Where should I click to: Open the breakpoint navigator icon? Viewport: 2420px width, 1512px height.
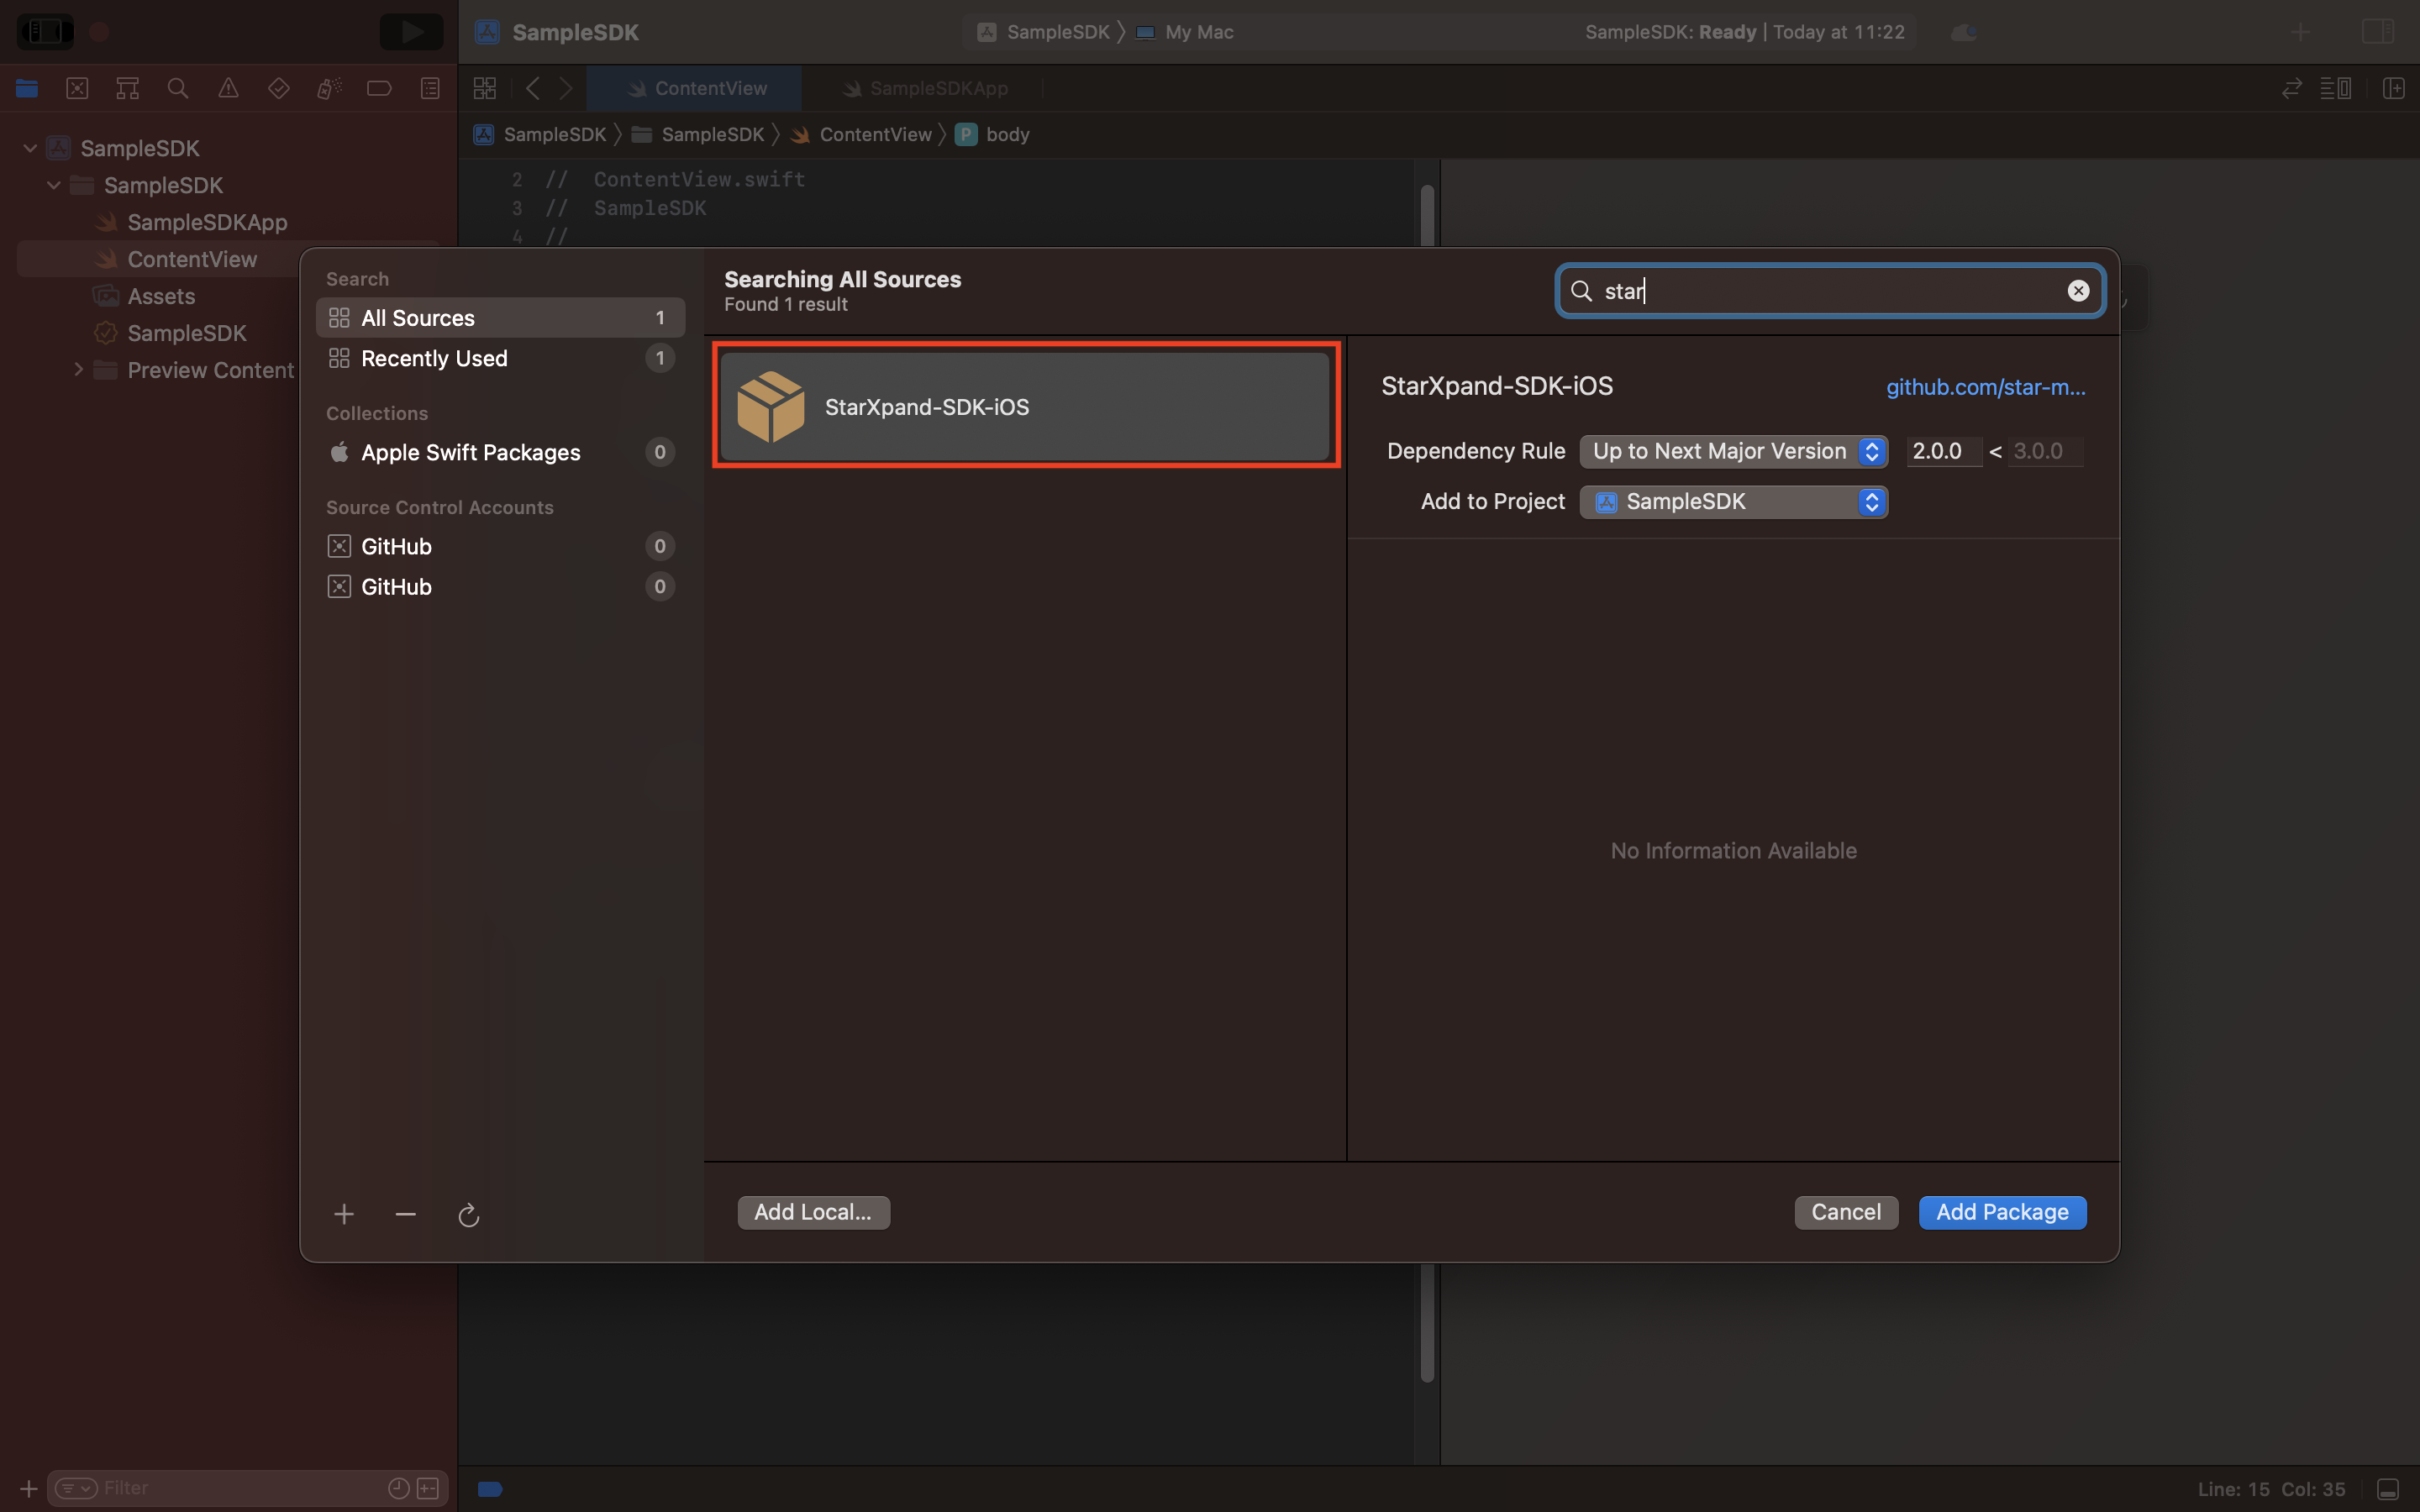379,88
